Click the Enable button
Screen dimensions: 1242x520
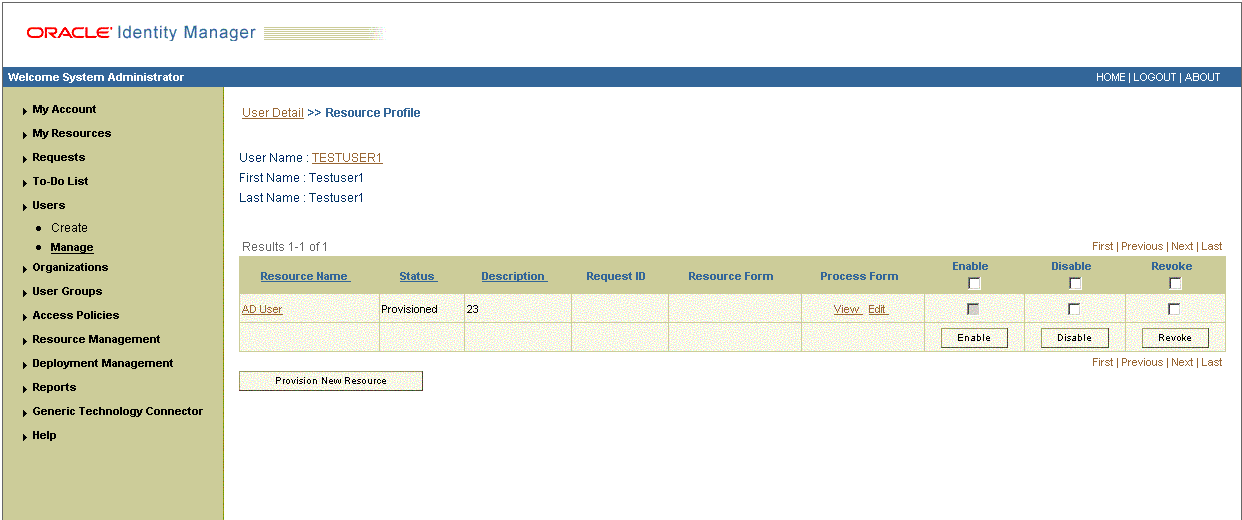click(x=974, y=338)
